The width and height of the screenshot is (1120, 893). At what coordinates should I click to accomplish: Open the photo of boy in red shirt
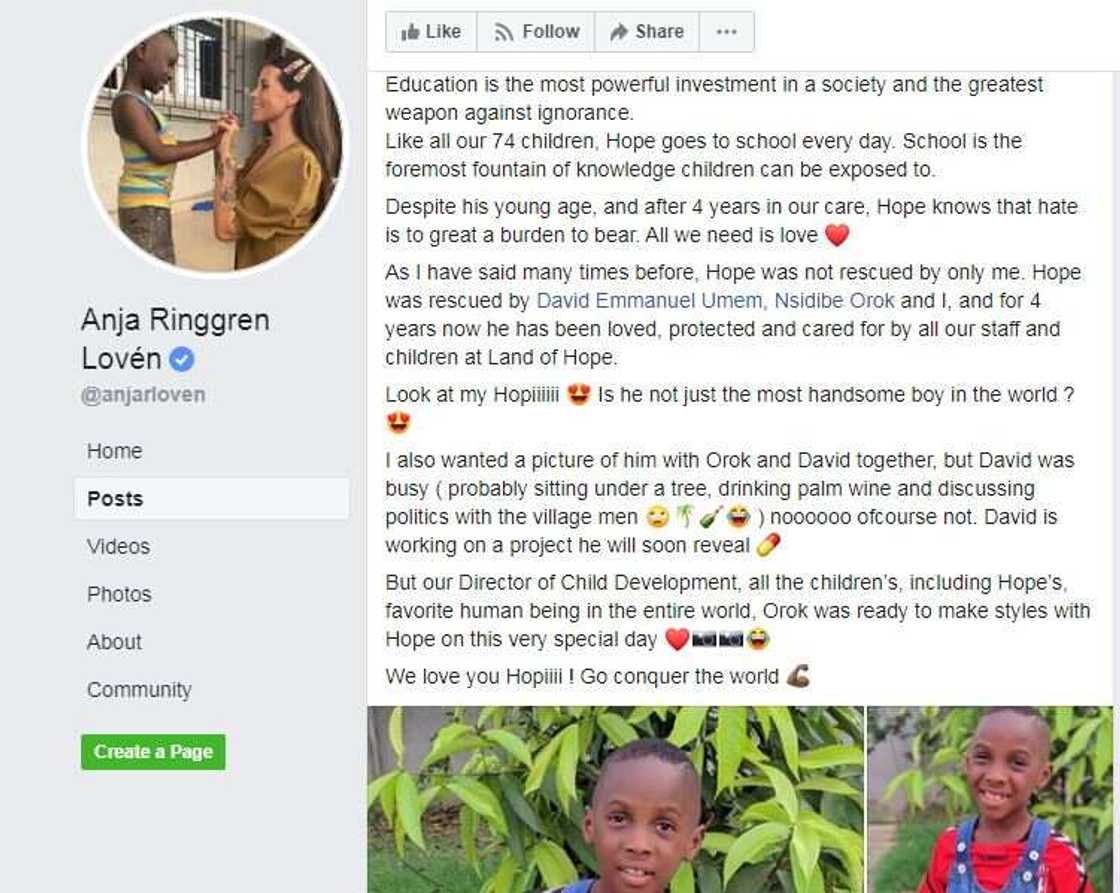[x=990, y=799]
